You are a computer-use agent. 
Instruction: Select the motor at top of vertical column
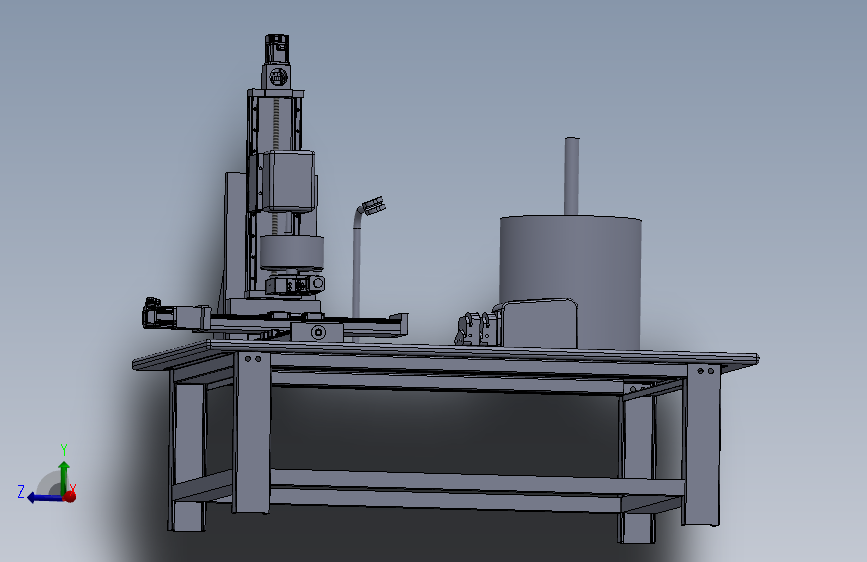[x=277, y=49]
